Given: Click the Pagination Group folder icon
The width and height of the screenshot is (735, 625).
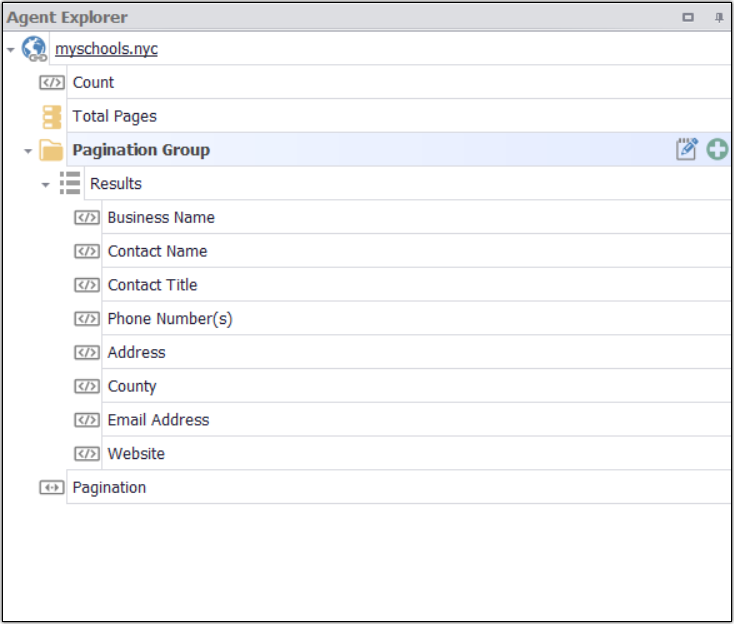Looking at the screenshot, I should pos(51,151).
